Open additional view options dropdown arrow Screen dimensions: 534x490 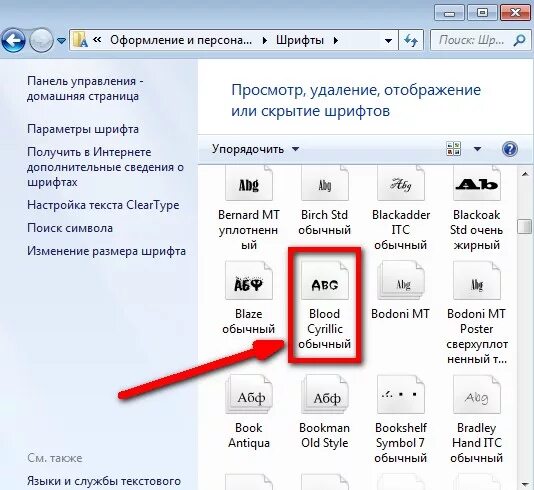477,149
